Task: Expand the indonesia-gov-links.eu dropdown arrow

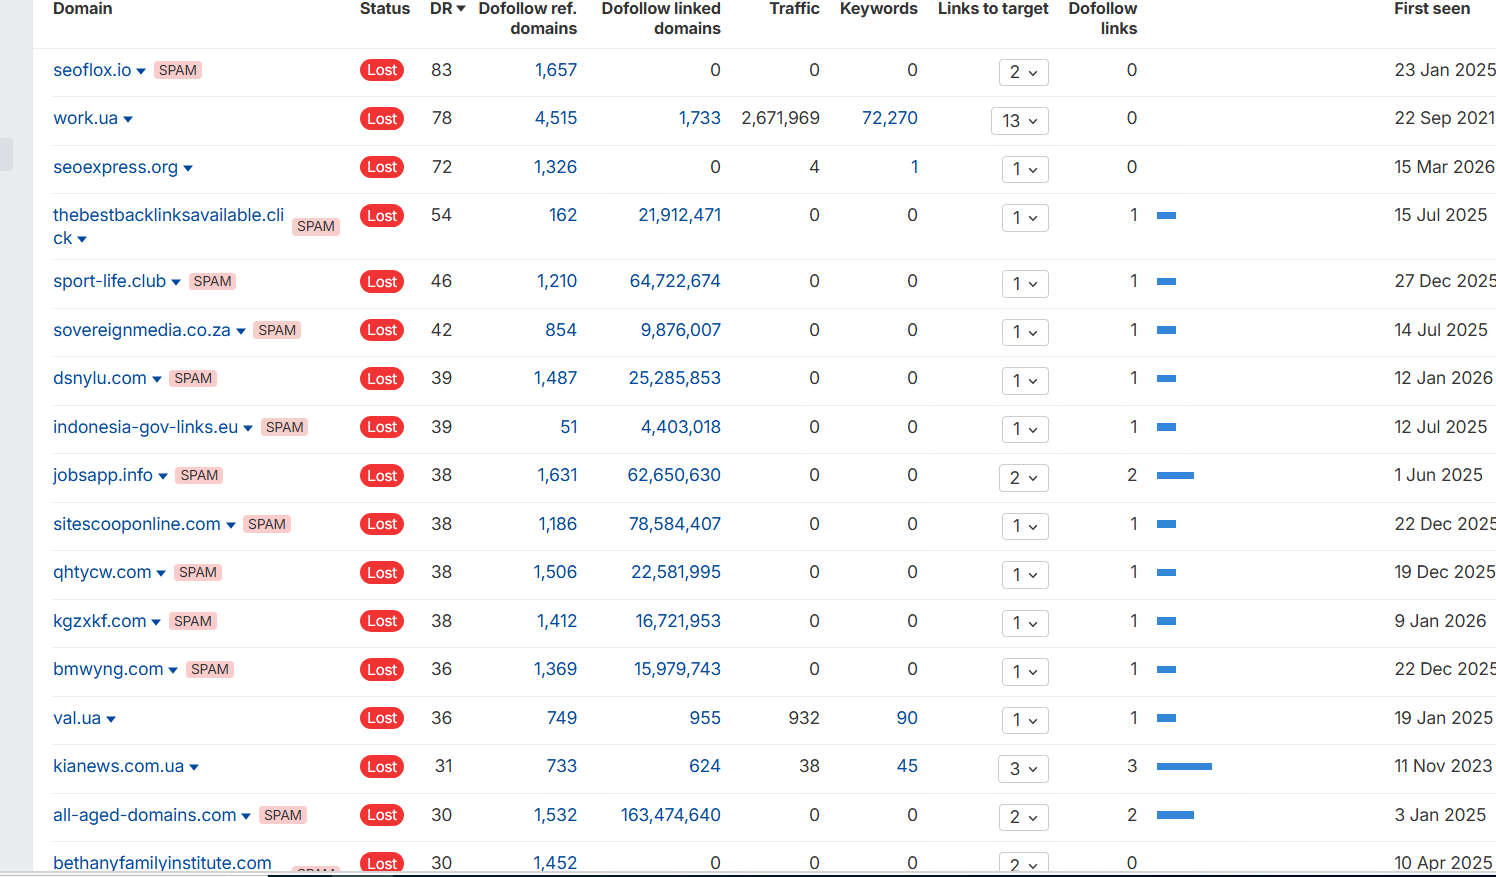Action: [248, 429]
